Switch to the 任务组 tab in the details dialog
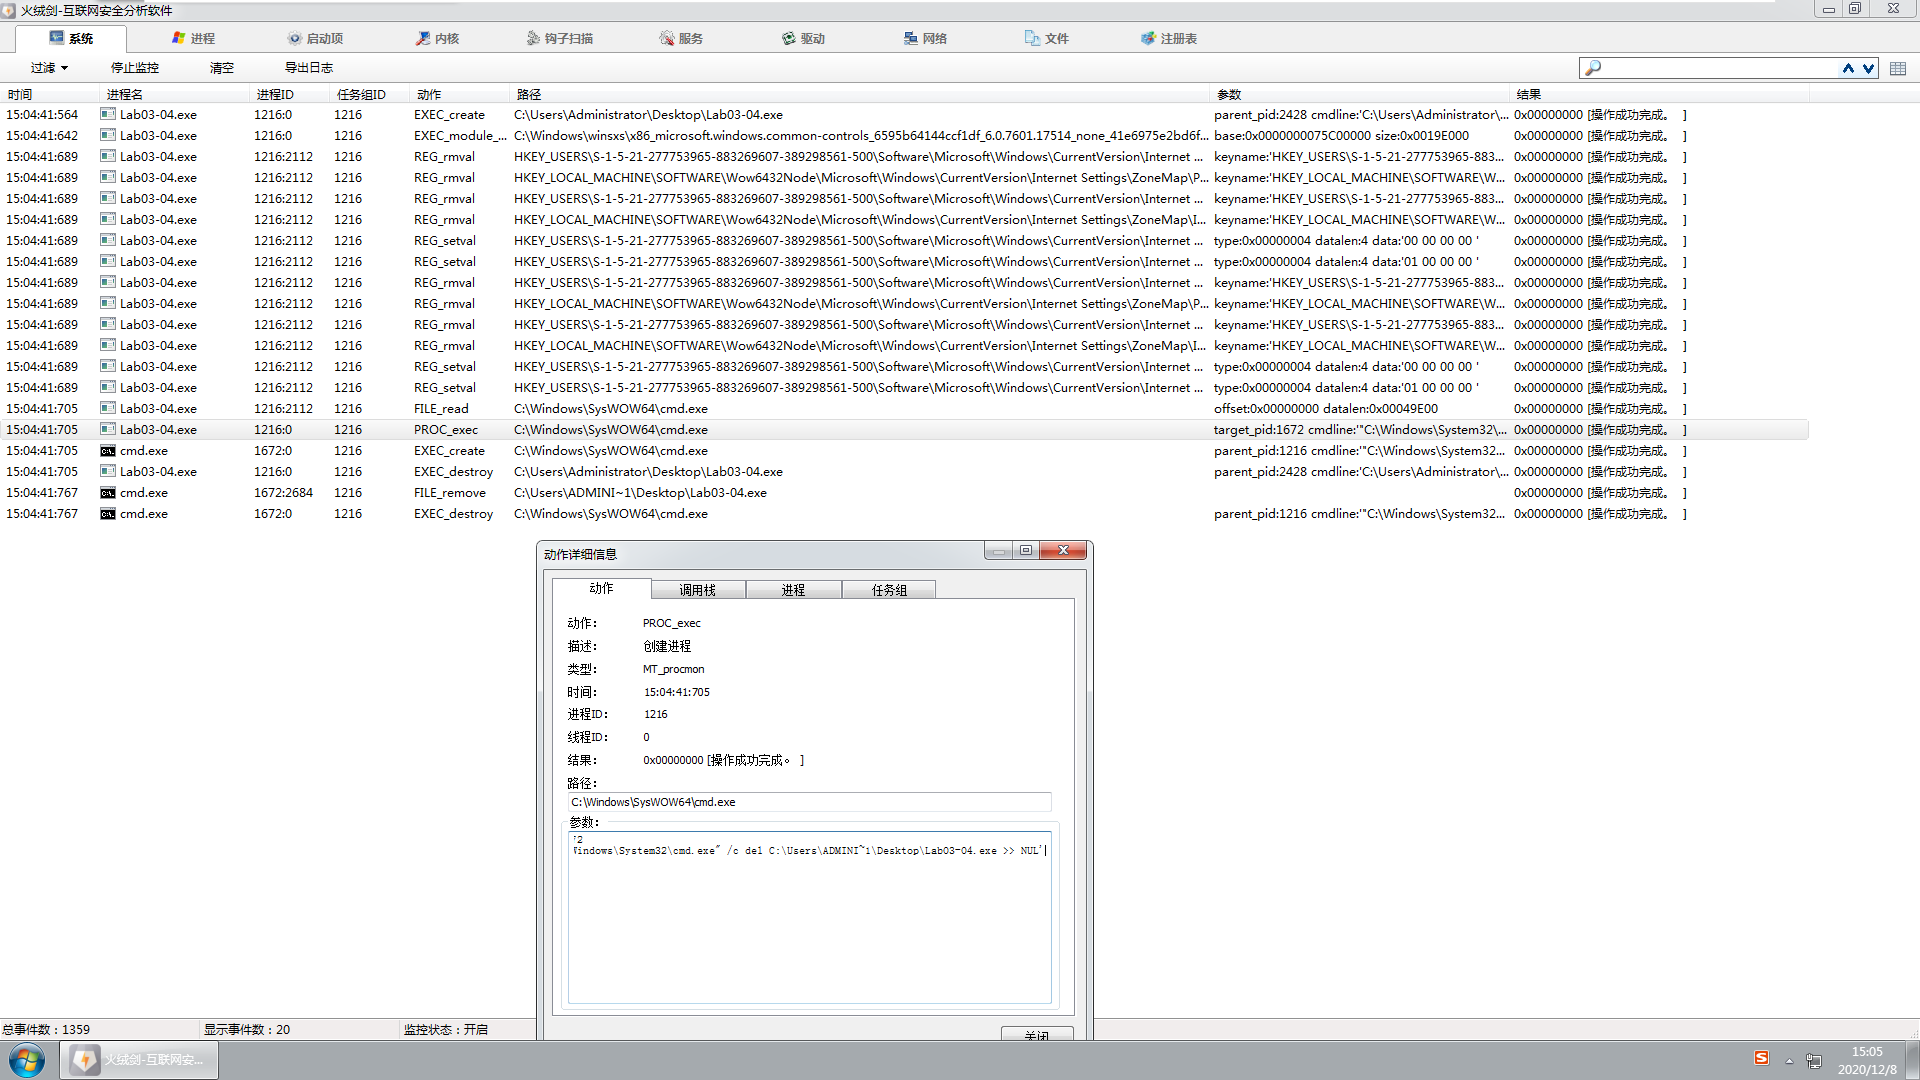Viewport: 1920px width, 1080px height. pyautogui.click(x=889, y=590)
